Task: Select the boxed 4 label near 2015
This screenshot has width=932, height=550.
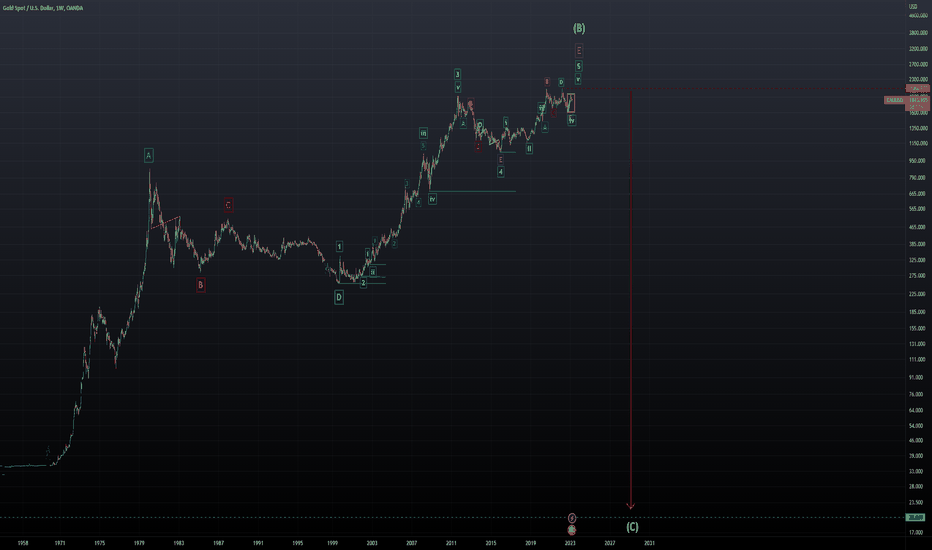Action: point(500,172)
